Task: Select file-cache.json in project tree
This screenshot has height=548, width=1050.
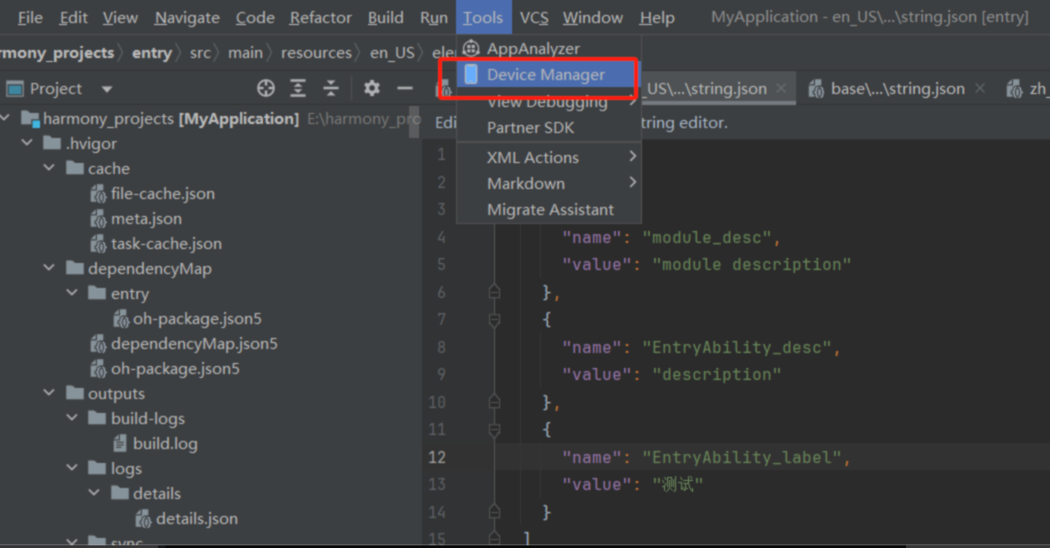Action: (x=163, y=194)
